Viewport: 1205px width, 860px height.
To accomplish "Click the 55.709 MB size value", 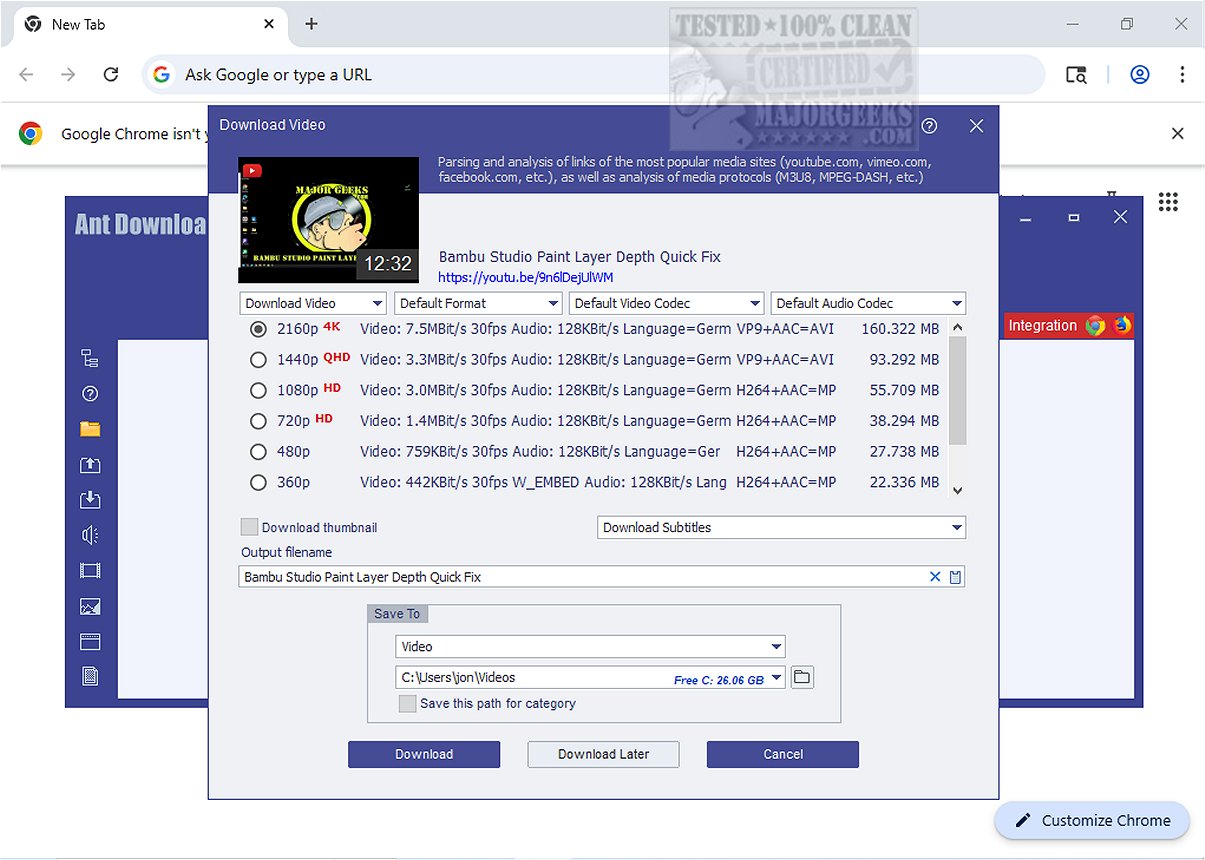I will click(904, 390).
